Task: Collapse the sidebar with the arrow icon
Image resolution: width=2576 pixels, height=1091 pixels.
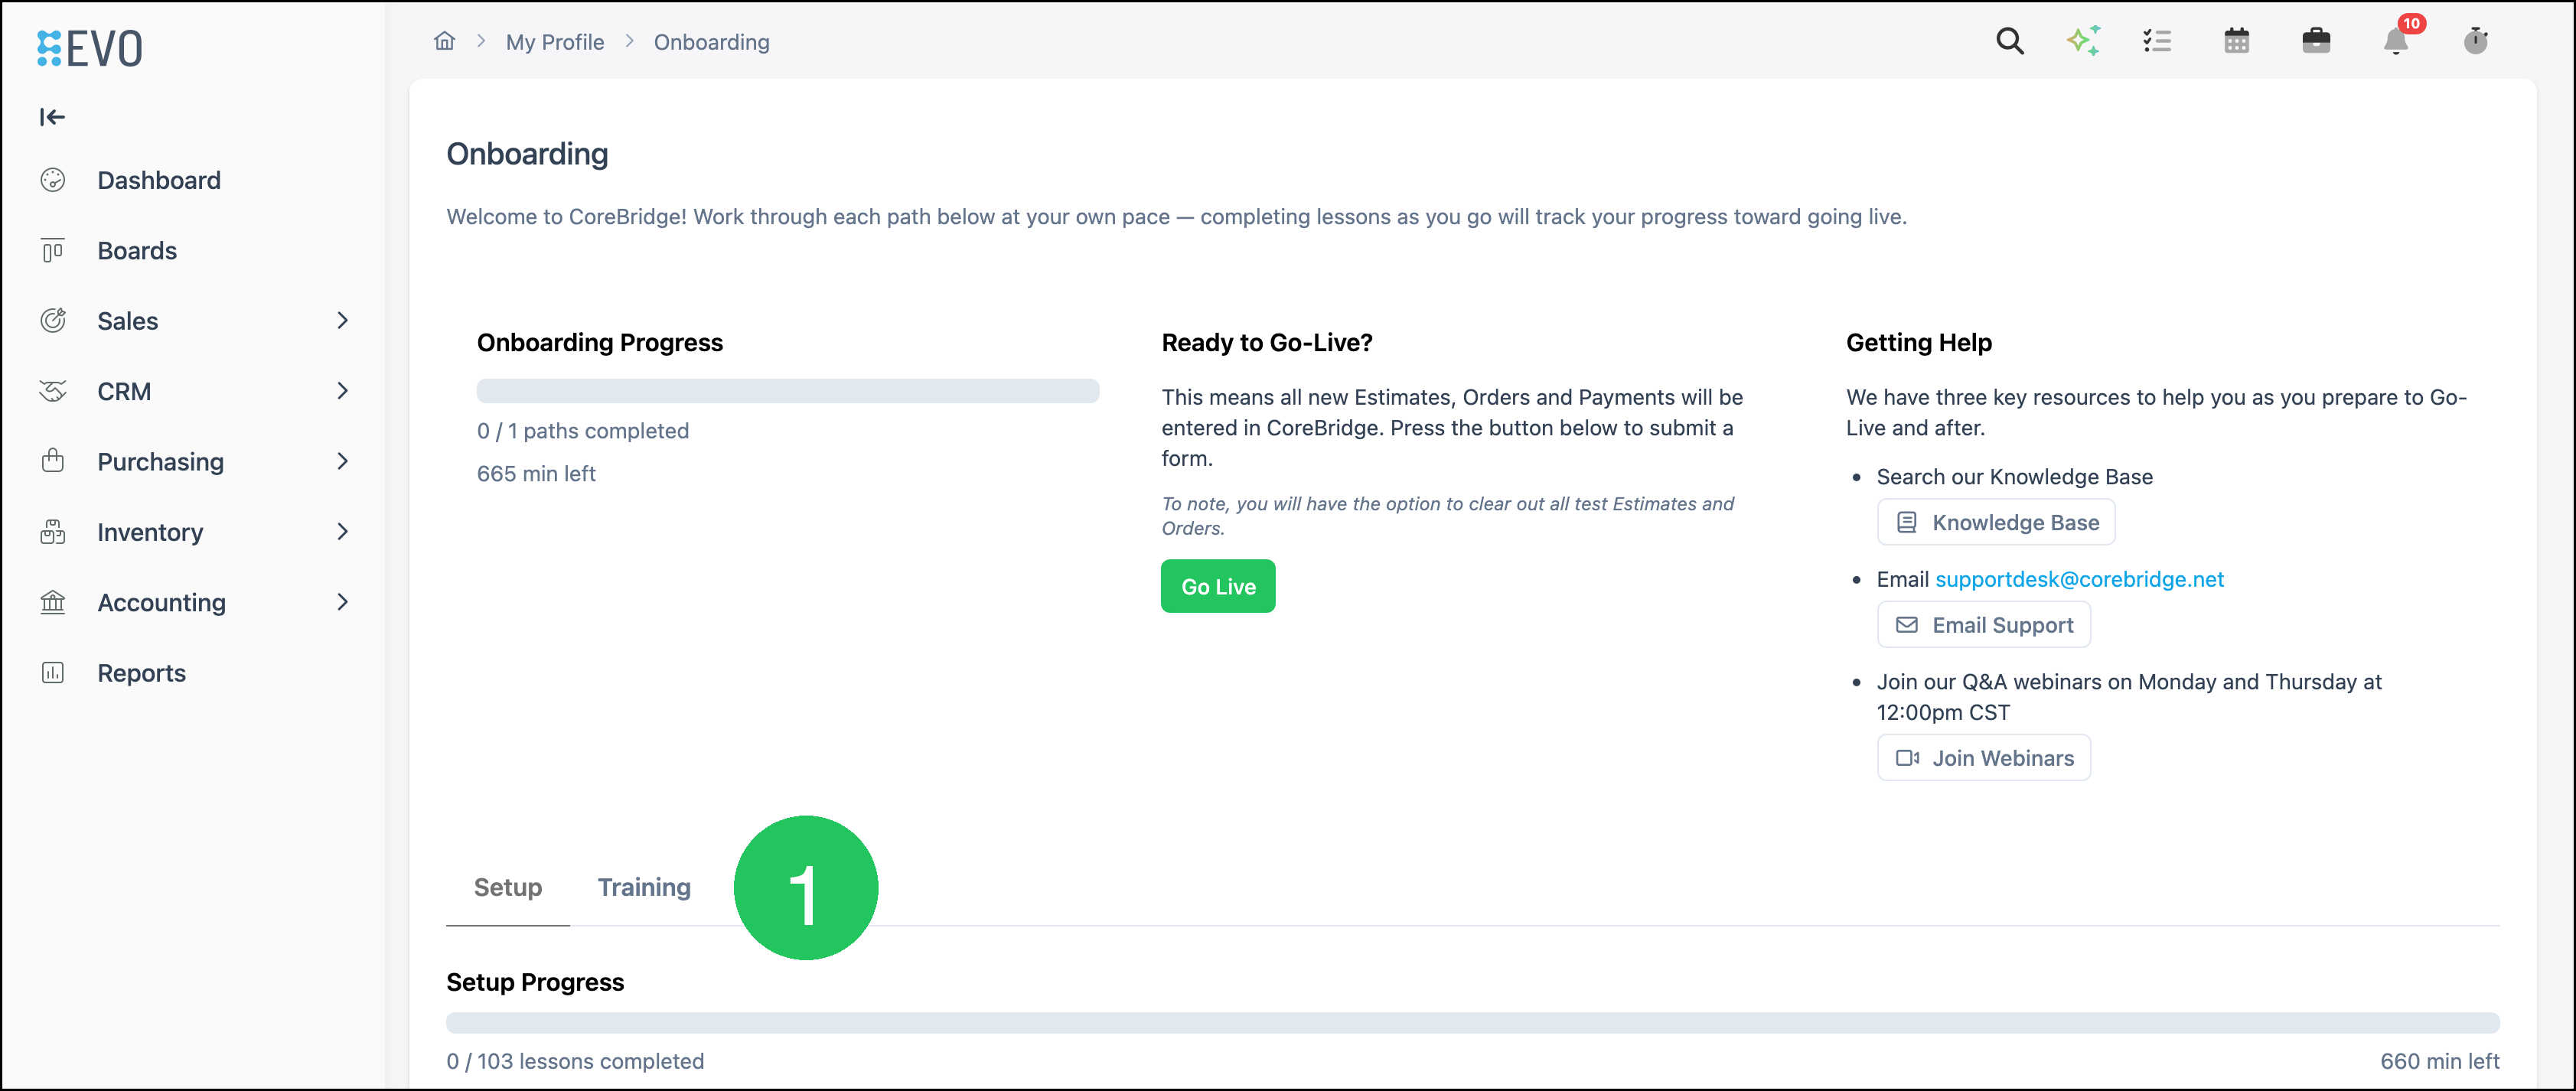Action: pyautogui.click(x=52, y=117)
